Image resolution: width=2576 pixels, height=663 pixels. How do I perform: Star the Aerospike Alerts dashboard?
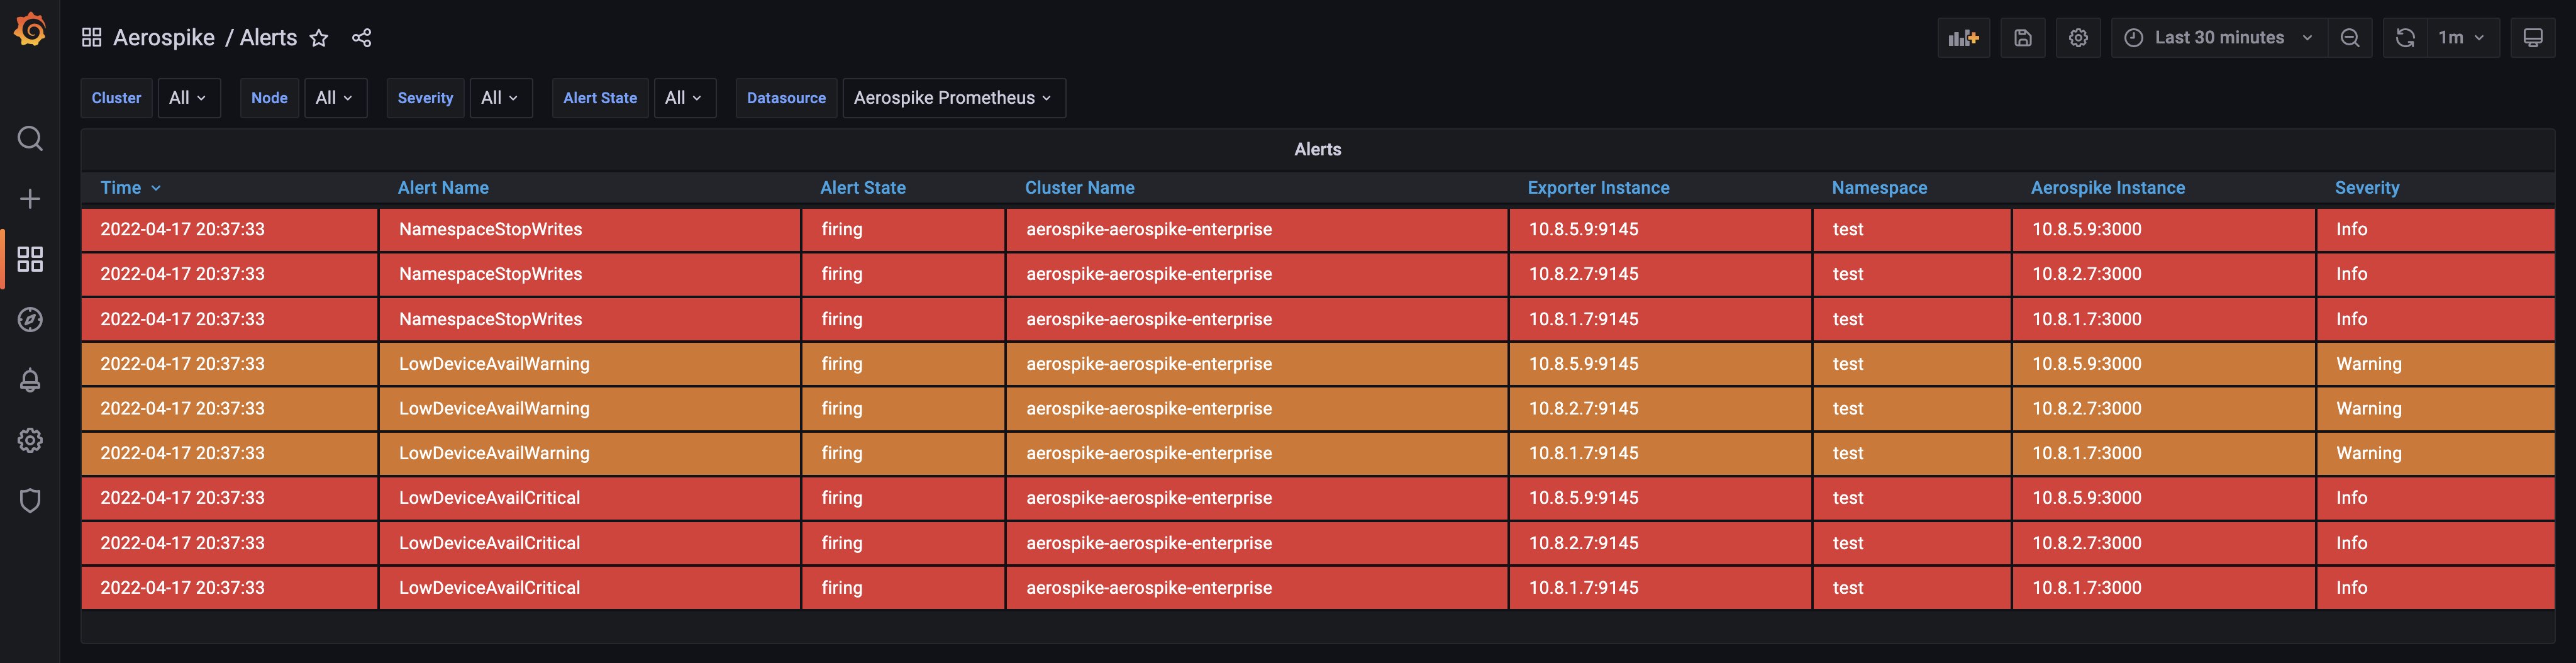tap(319, 38)
